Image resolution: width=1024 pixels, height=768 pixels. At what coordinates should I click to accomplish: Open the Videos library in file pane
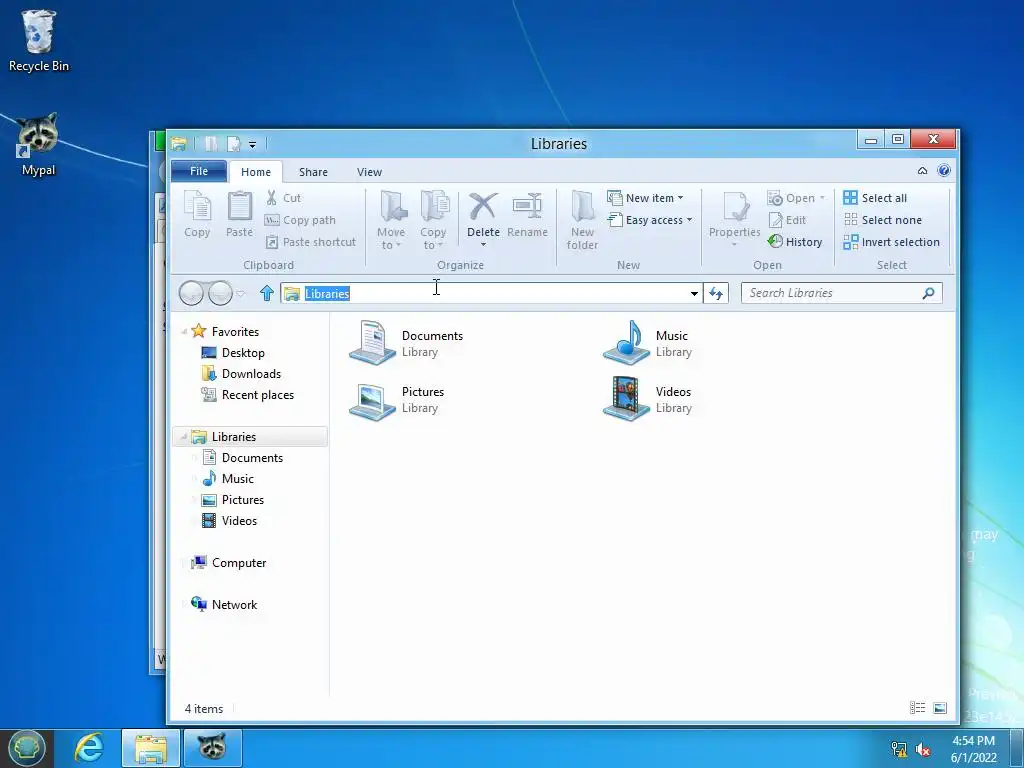click(x=647, y=399)
